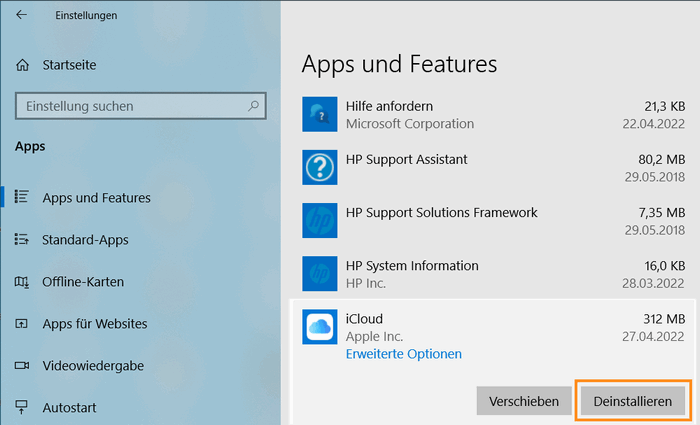700x425 pixels.
Task: Click the Startseite home icon
Action: (x=22, y=65)
